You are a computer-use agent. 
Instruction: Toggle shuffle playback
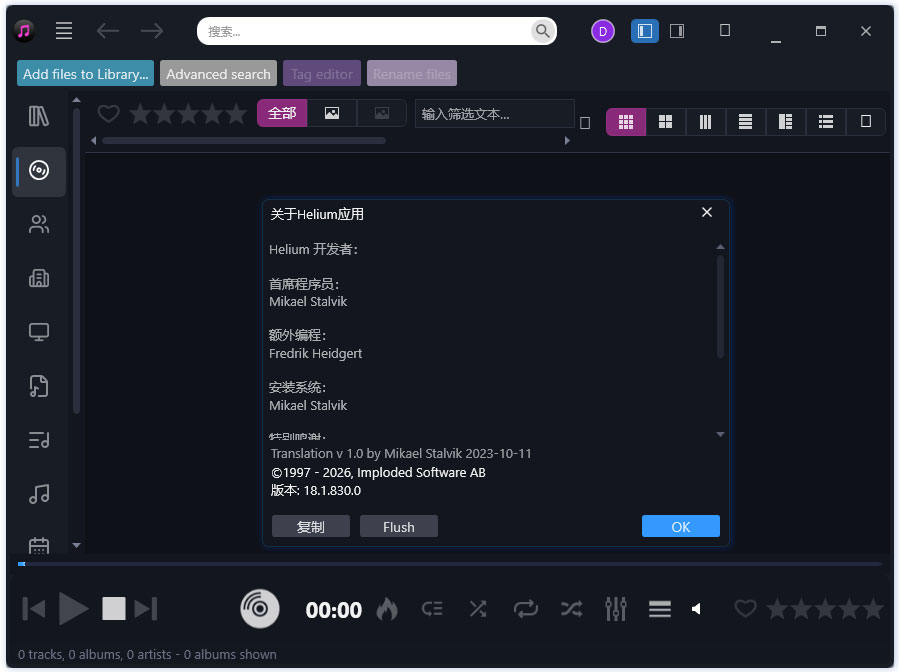pos(572,609)
